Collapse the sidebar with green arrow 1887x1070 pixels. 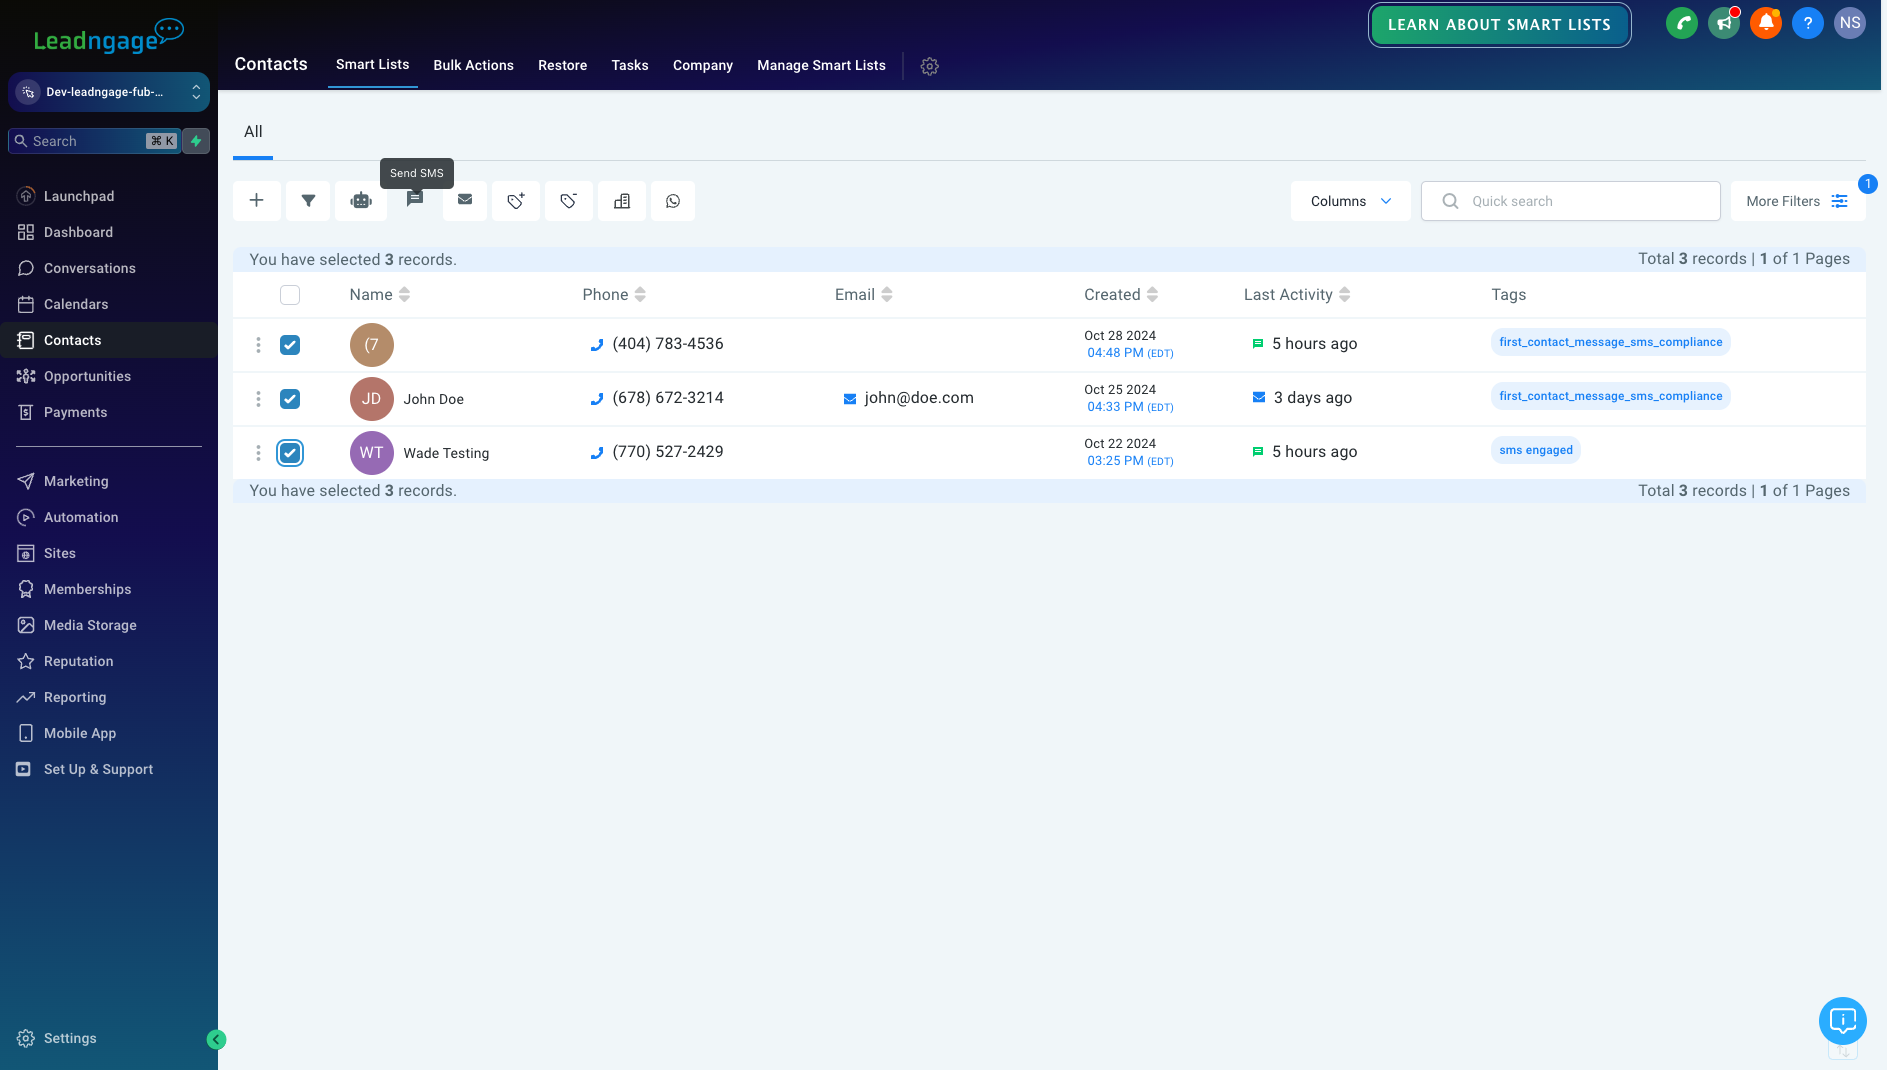click(216, 1040)
